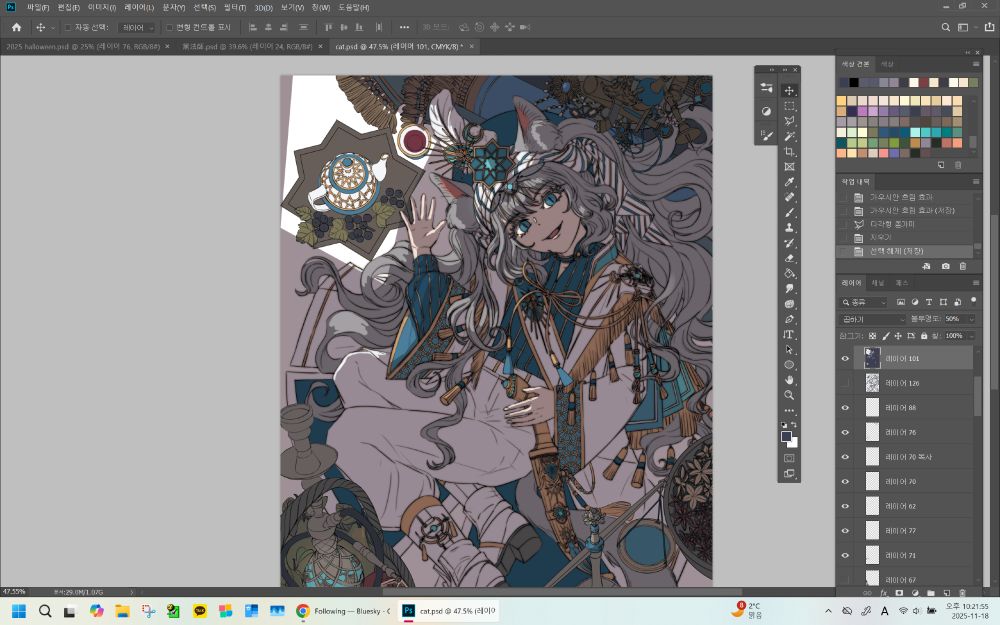
Task: Select the Paint Bucket tool
Action: (789, 274)
